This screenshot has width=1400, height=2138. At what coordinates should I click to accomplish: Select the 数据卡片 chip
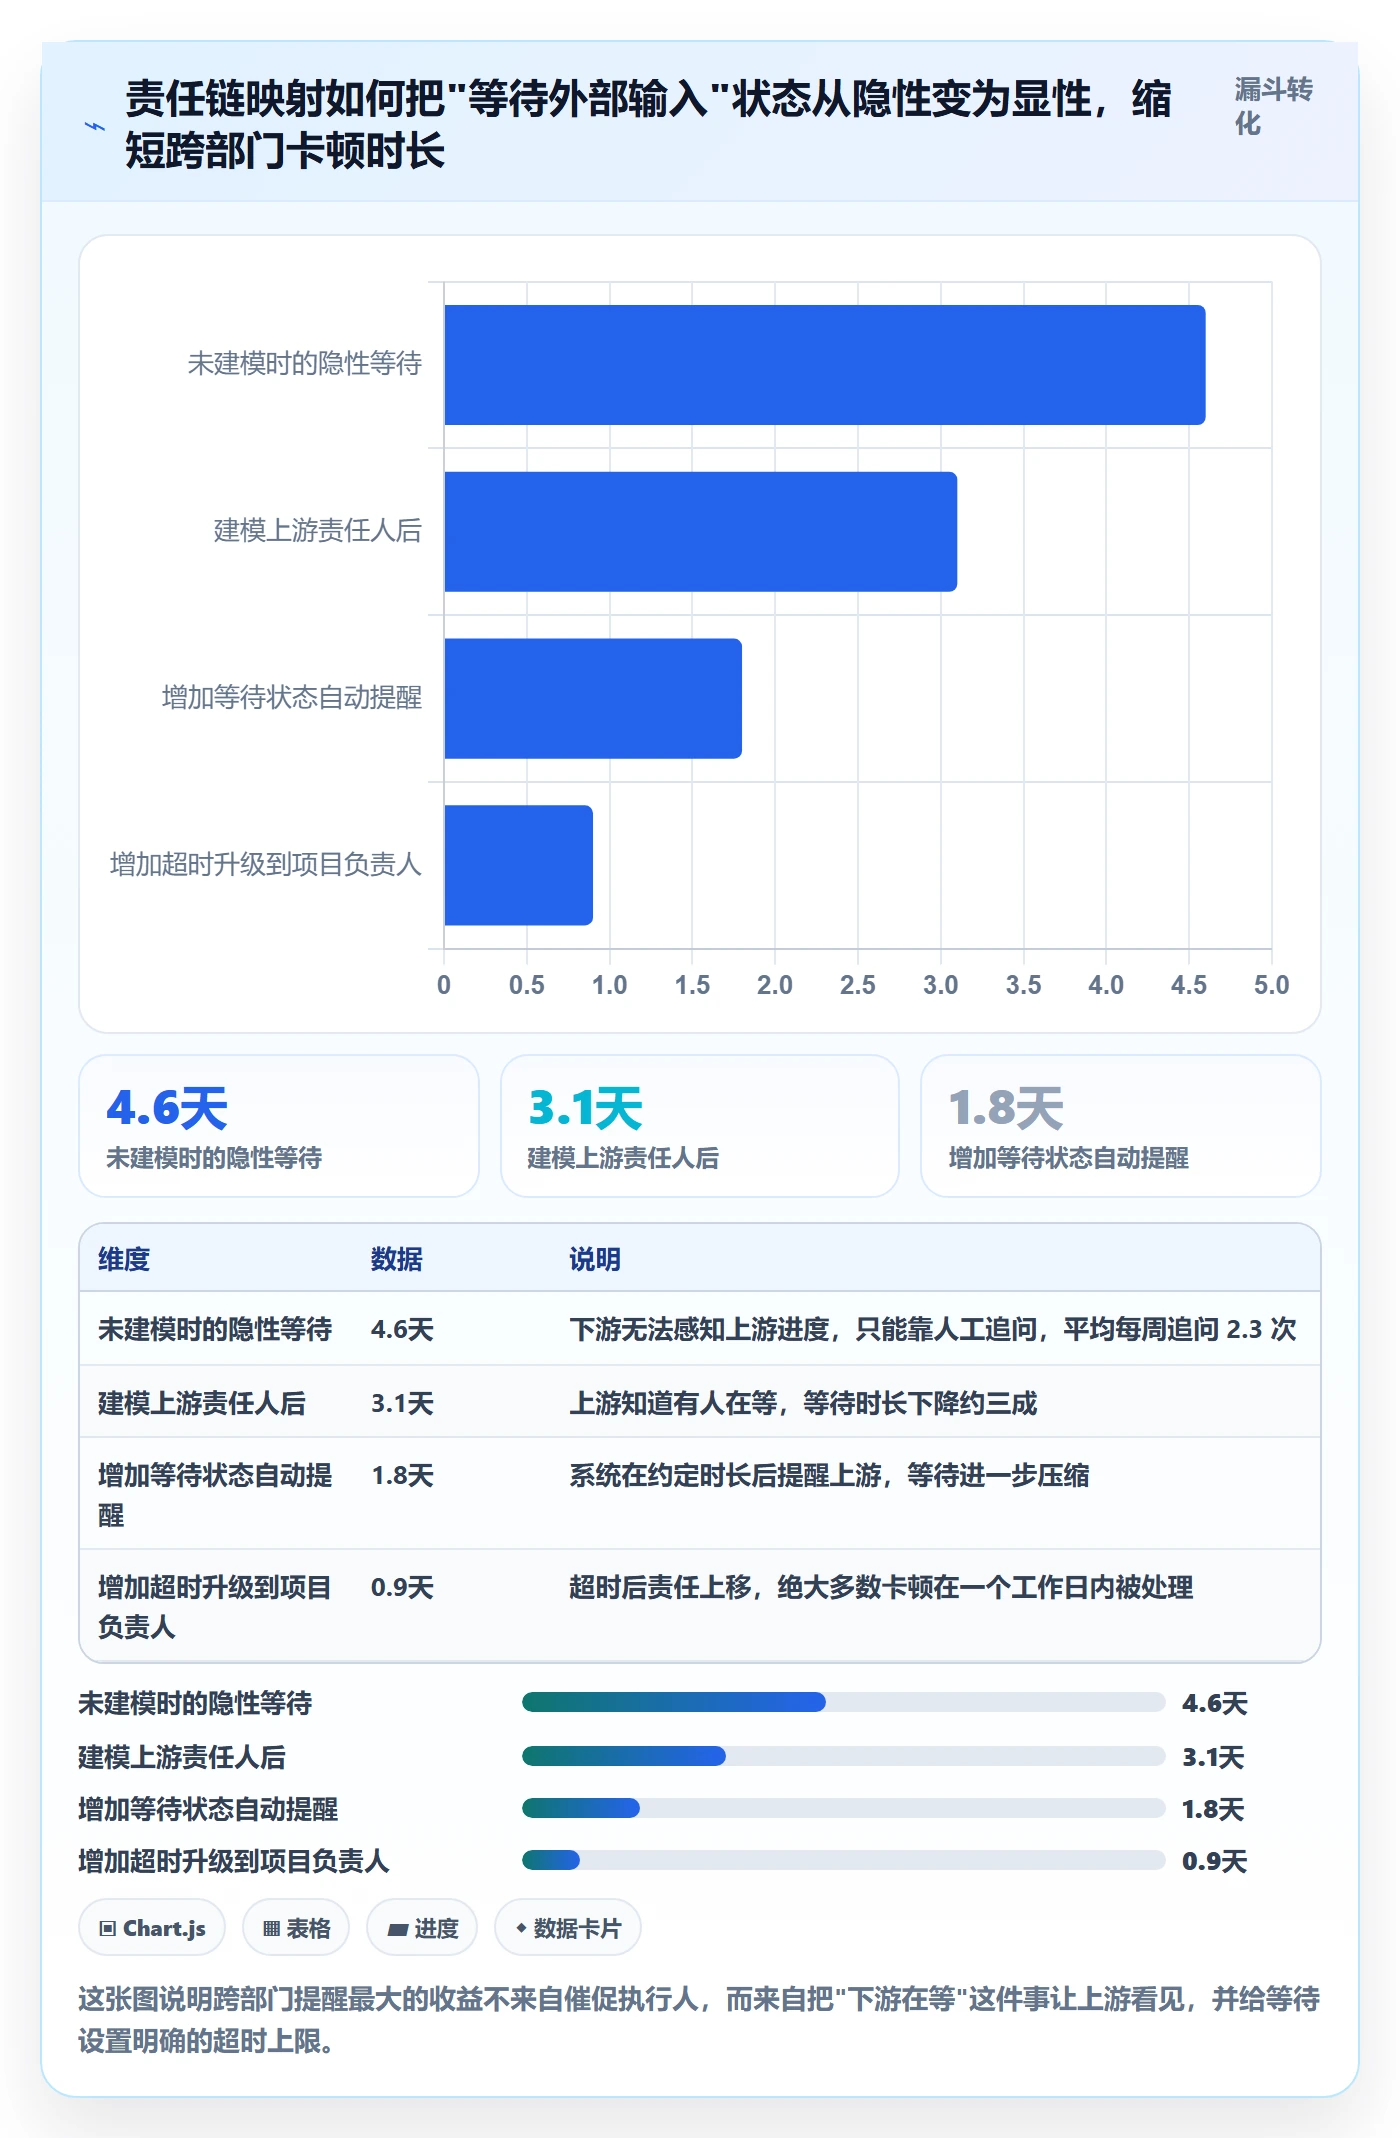tap(568, 1927)
